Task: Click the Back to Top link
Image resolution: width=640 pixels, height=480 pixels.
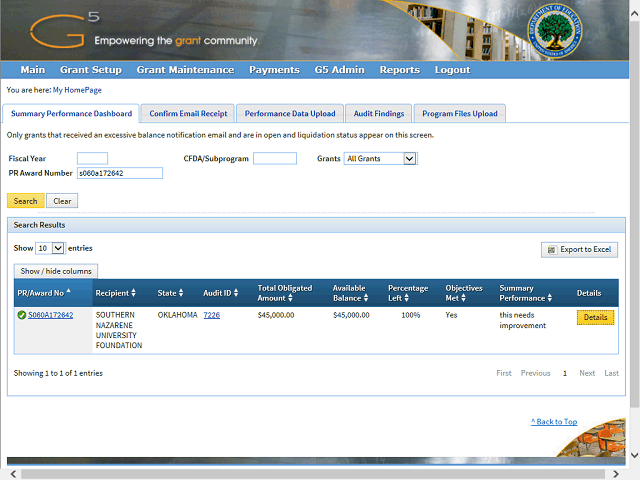Action: click(554, 422)
